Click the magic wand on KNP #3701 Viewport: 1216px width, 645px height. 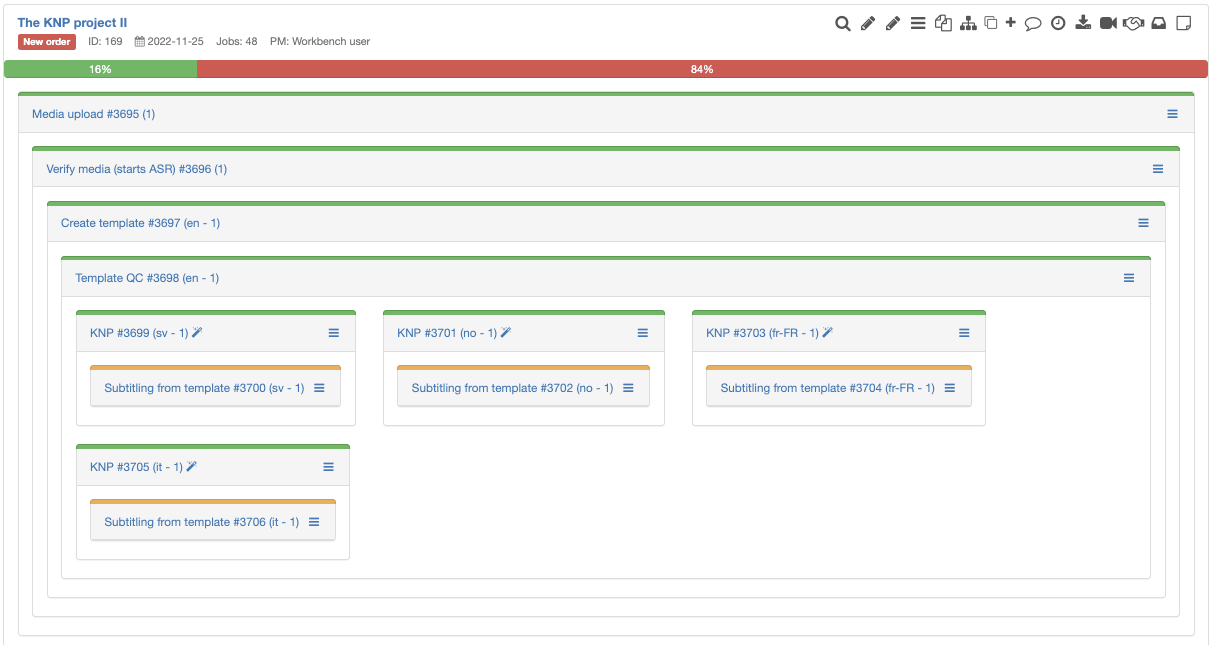506,332
